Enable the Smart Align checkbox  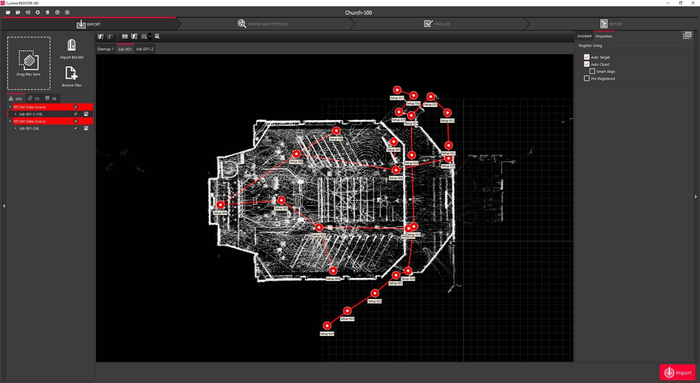[592, 71]
